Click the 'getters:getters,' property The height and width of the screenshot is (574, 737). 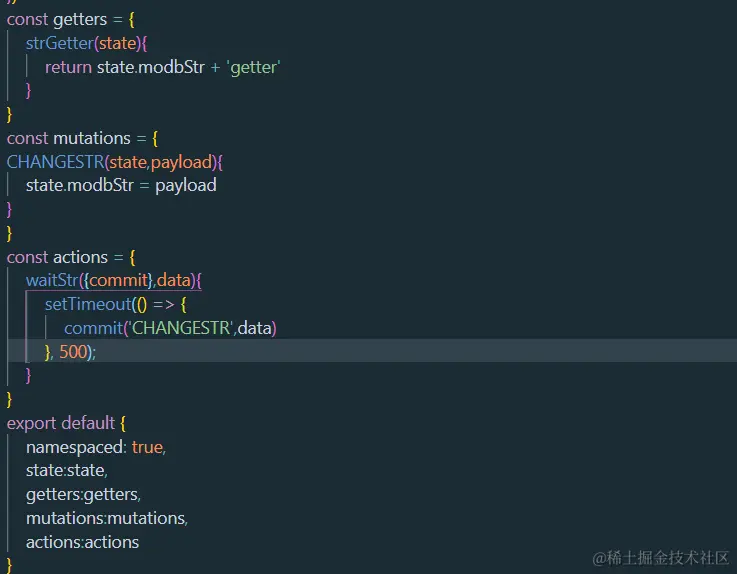(x=83, y=495)
